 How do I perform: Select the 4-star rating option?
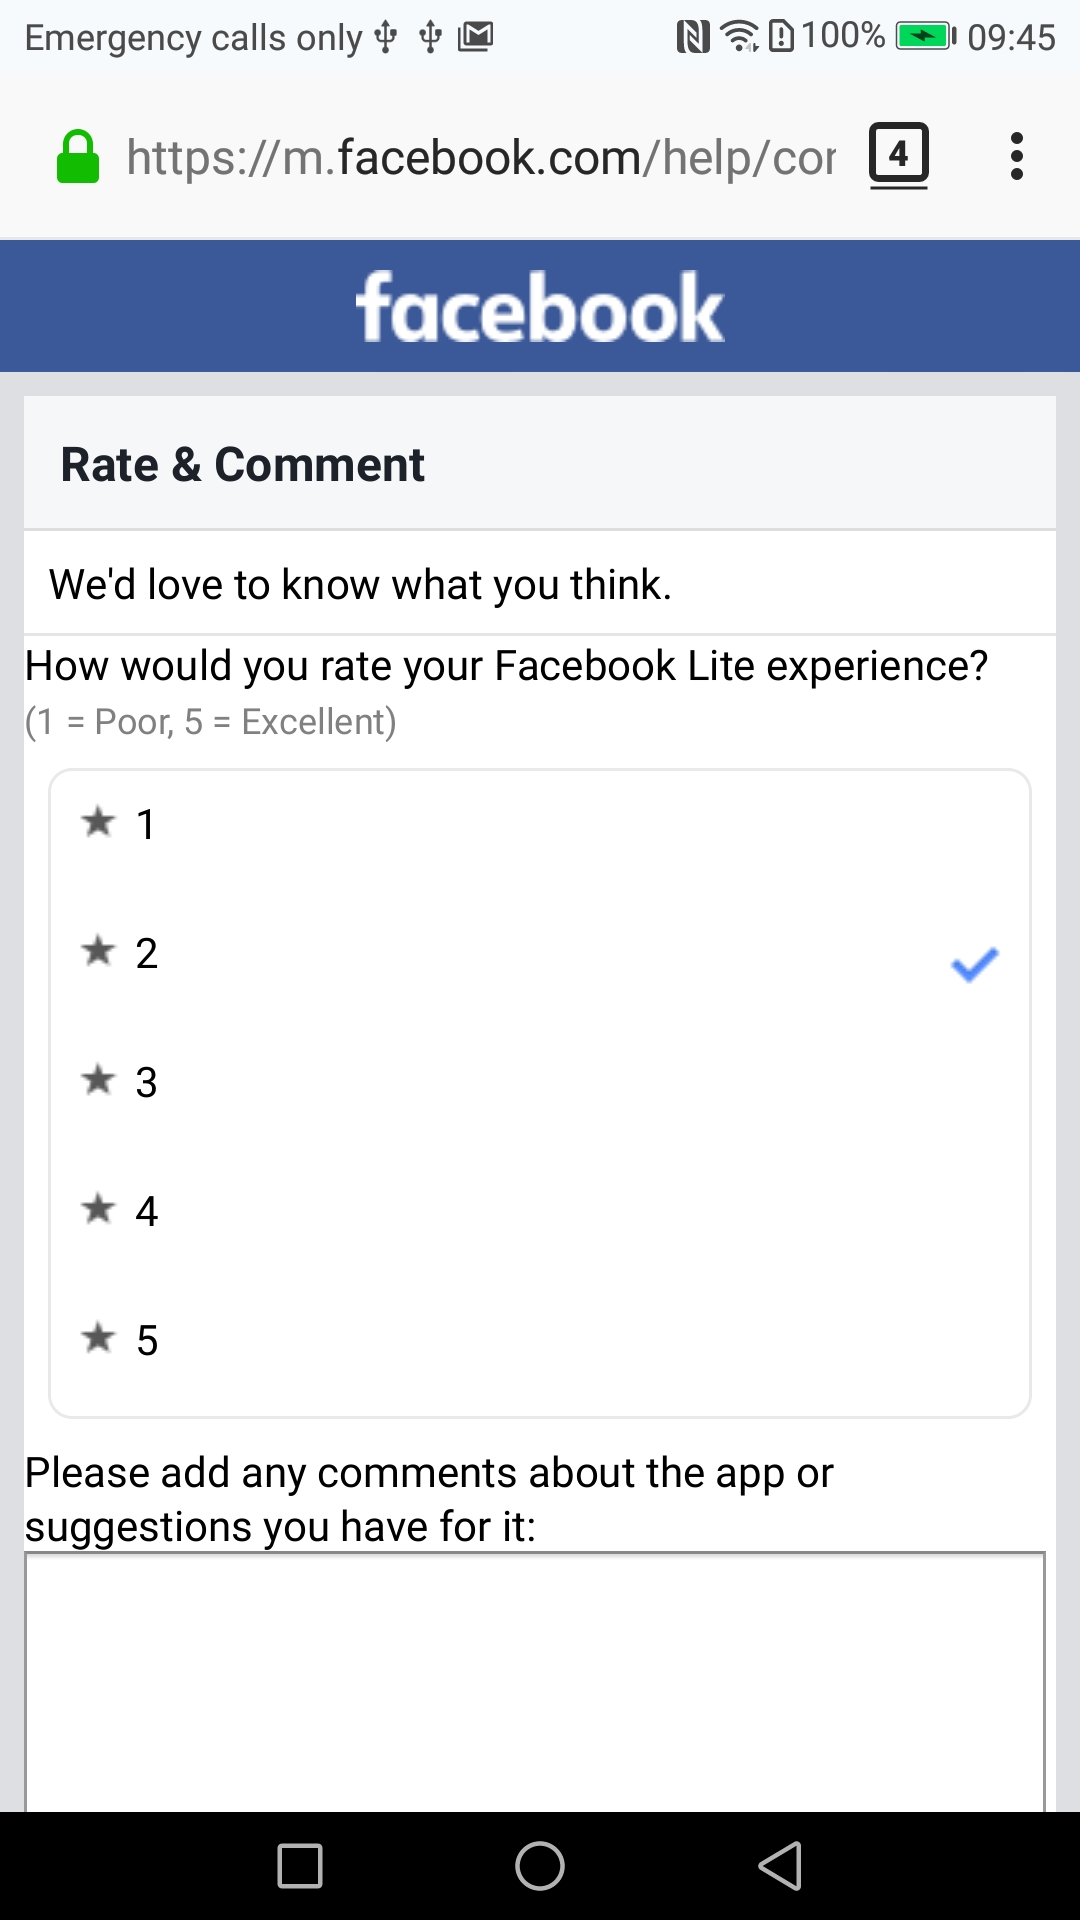(x=147, y=1210)
